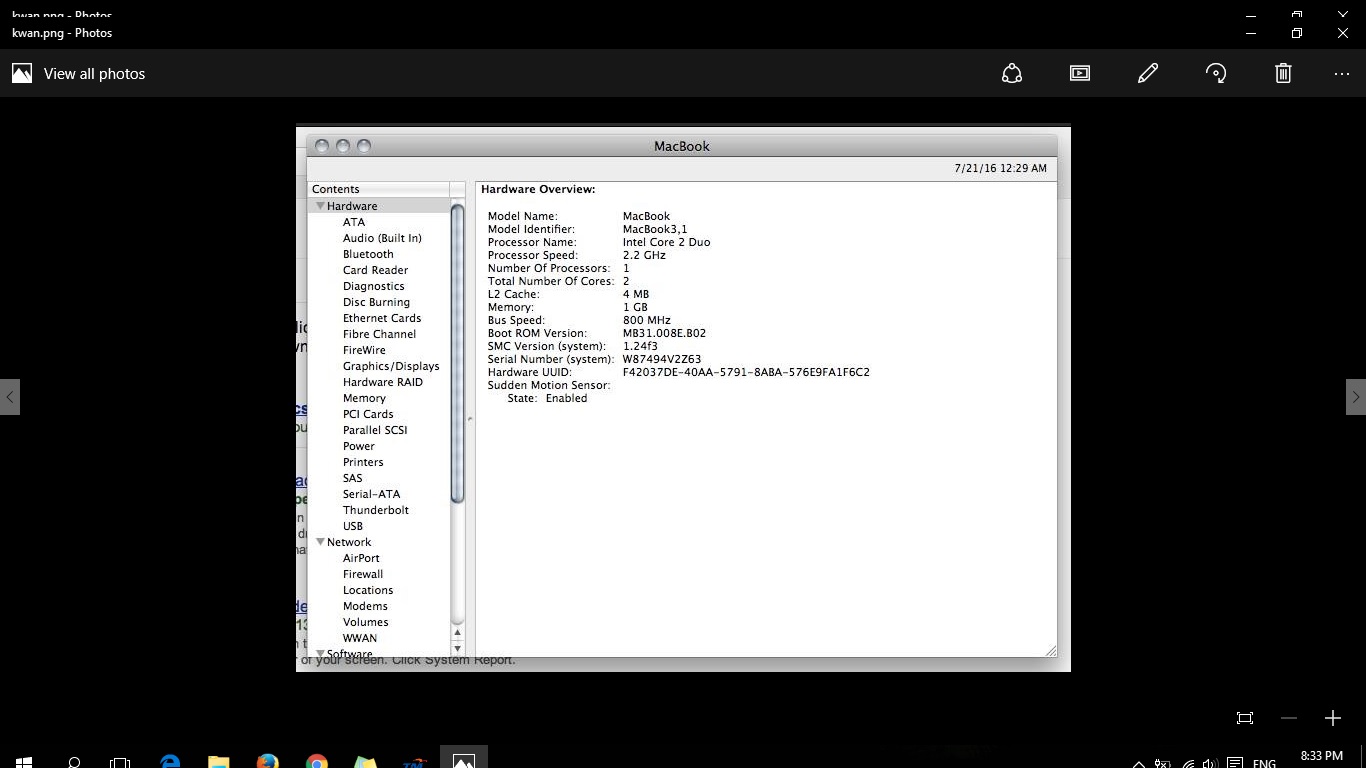This screenshot has width=1366, height=768.
Task: Collapse the Hardware disclosure triangle
Action: tap(321, 206)
